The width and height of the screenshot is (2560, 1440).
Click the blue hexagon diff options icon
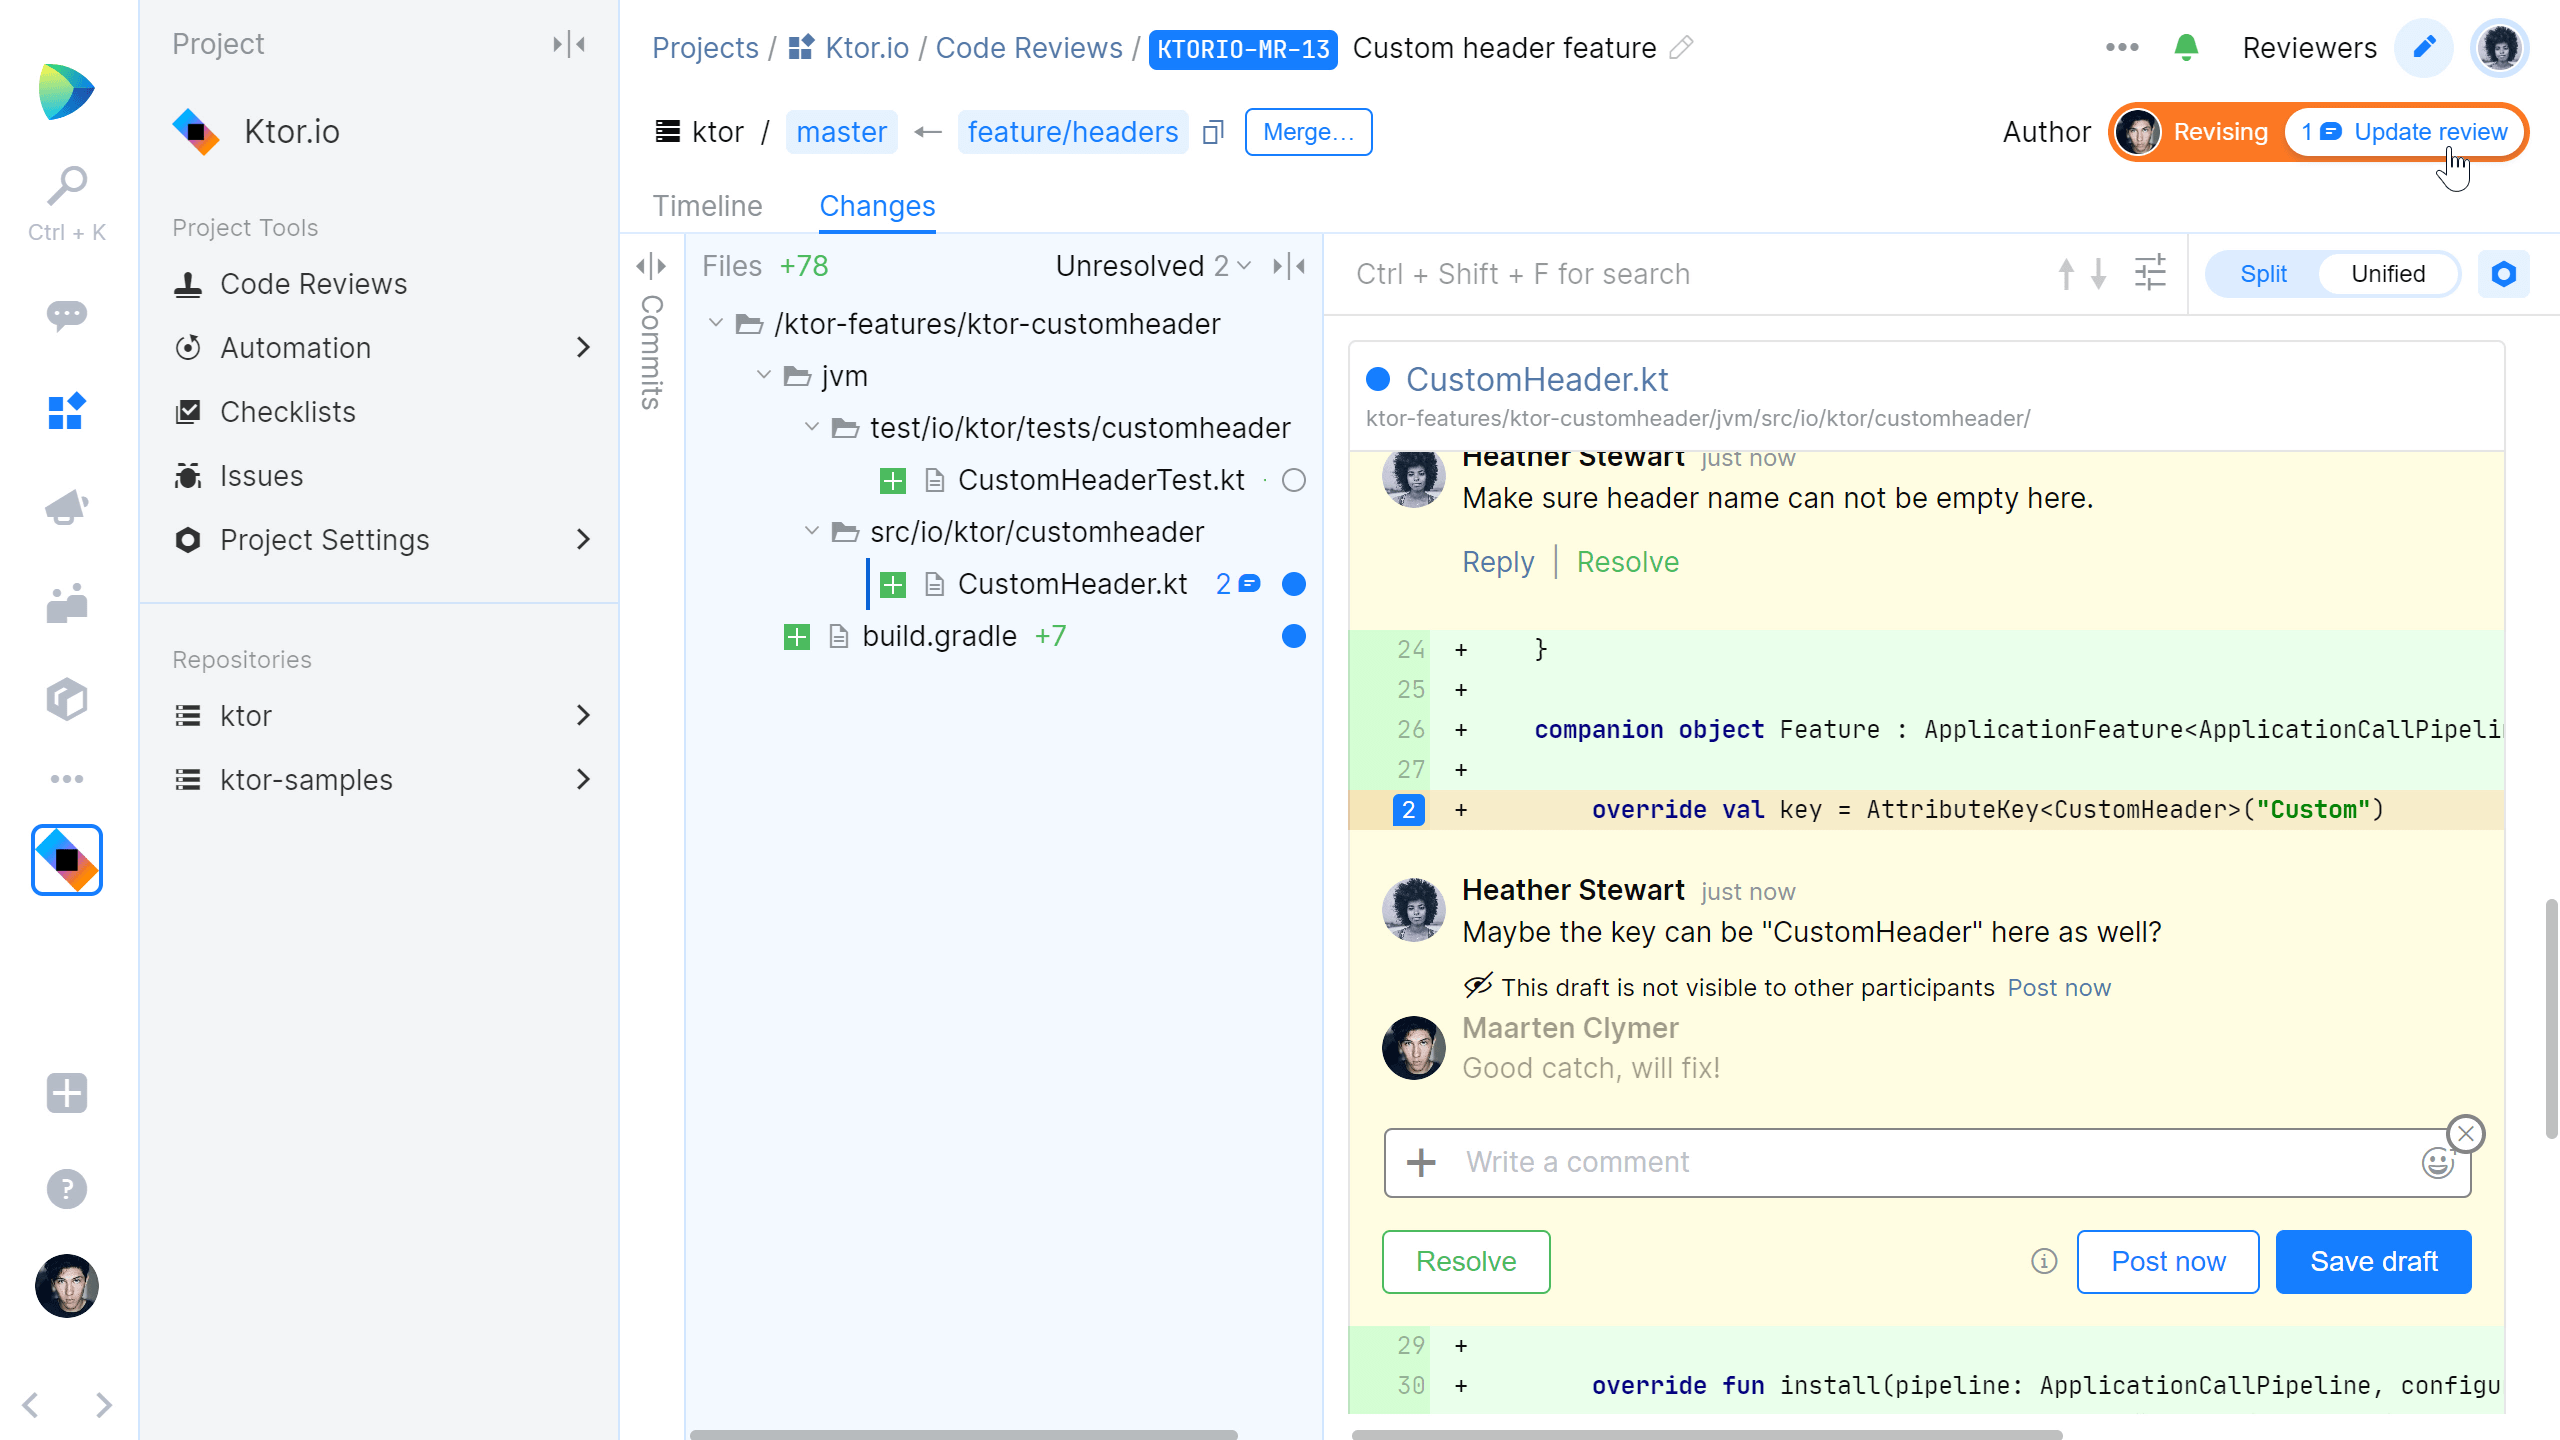tap(2504, 274)
